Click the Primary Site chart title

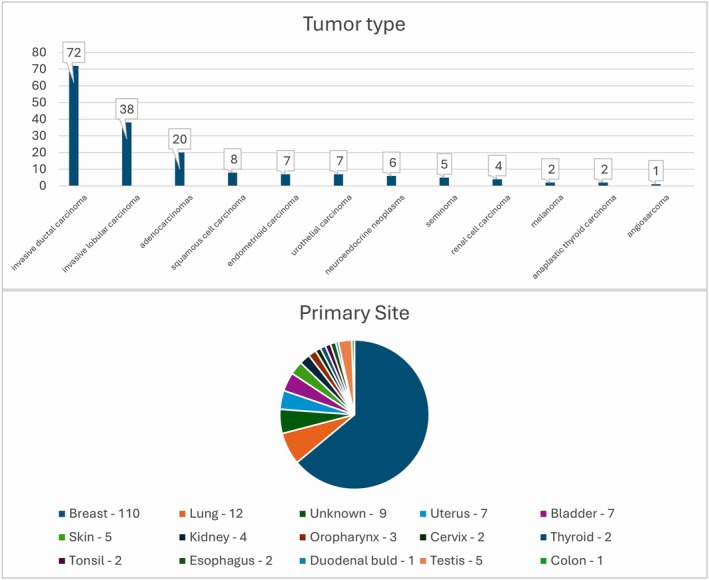(x=354, y=313)
